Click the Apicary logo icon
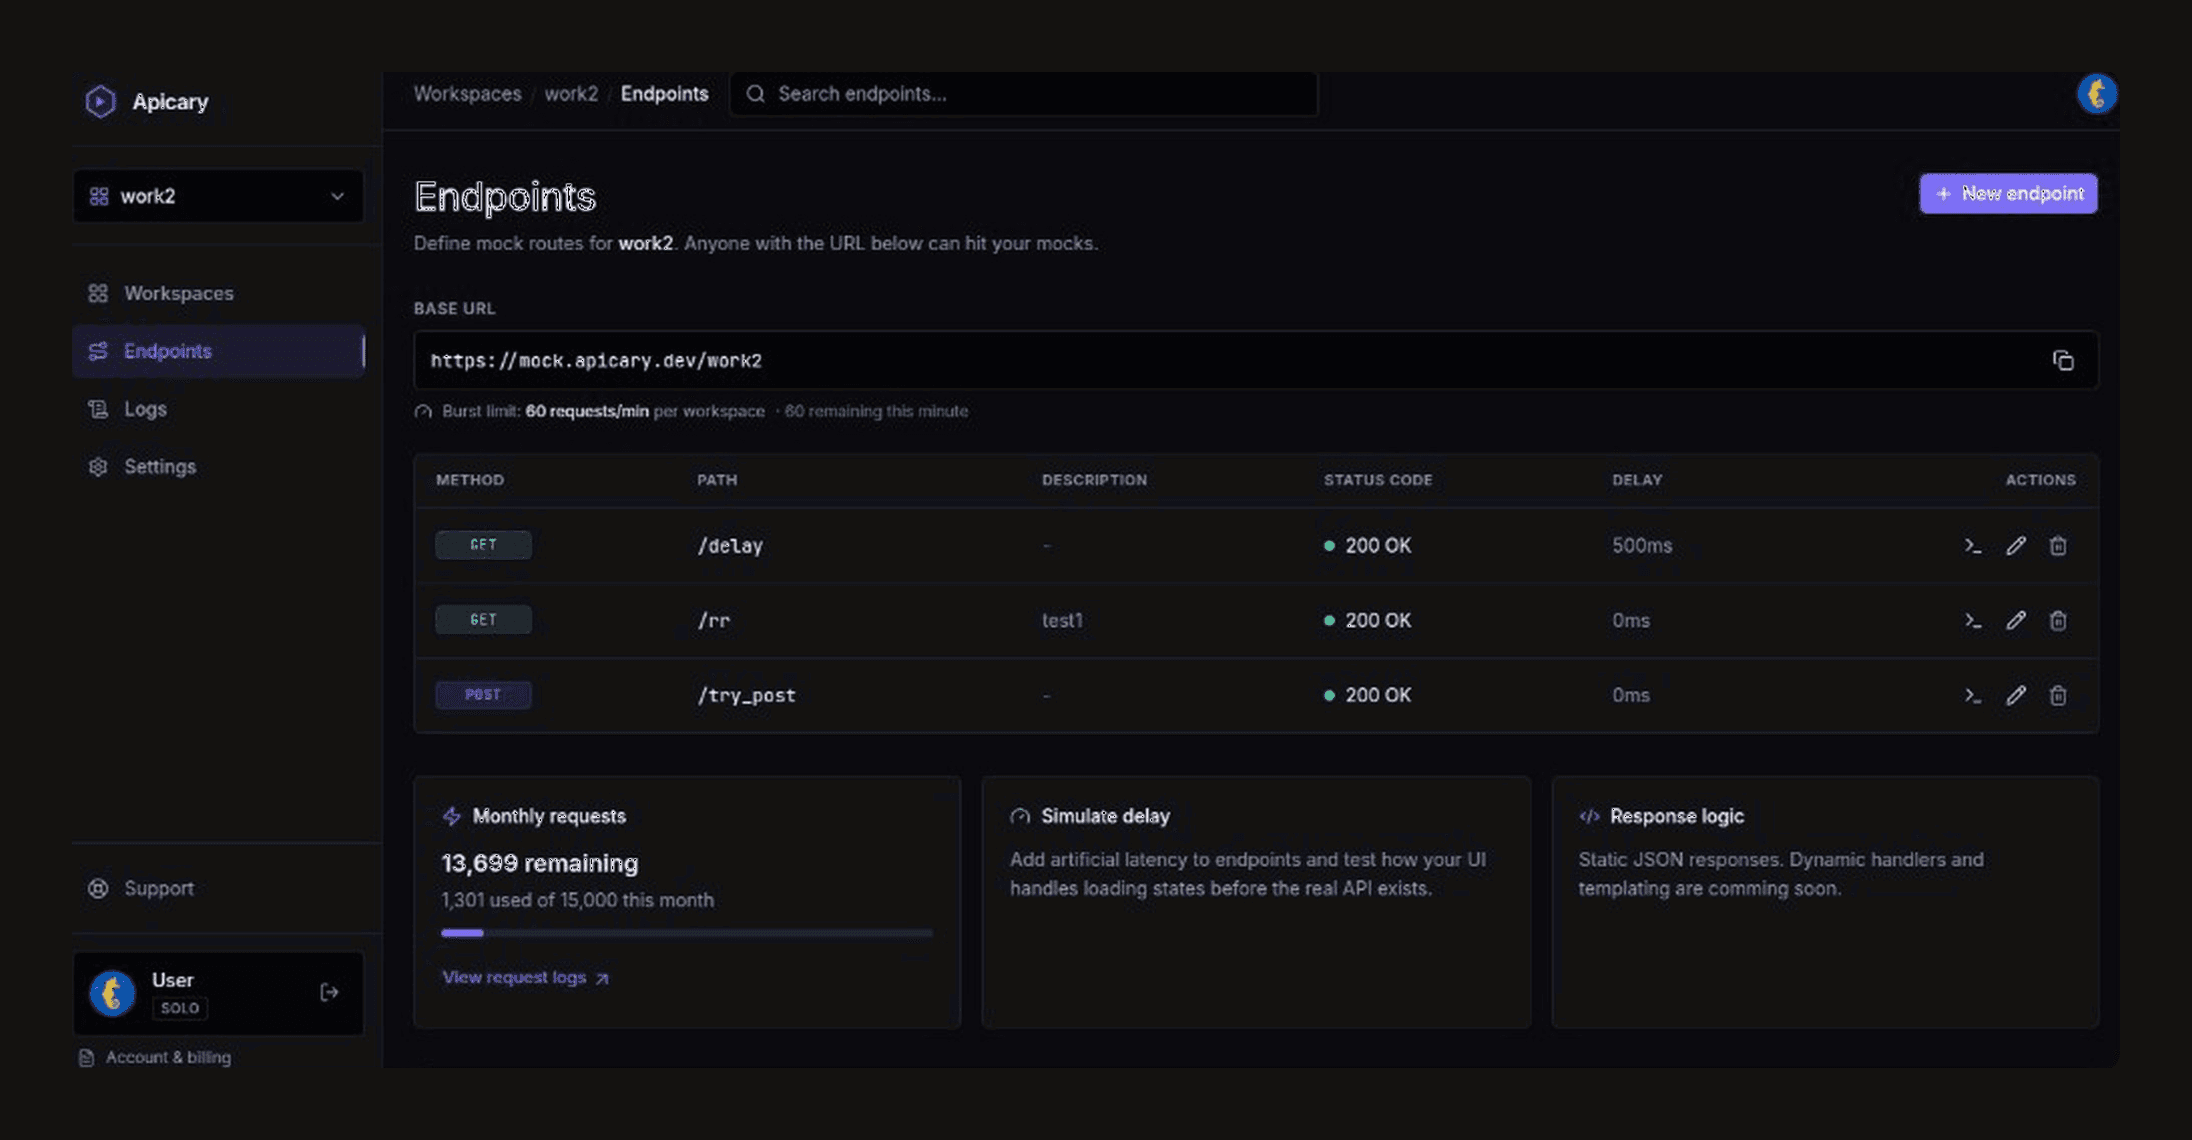This screenshot has height=1140, width=2192. [x=100, y=101]
